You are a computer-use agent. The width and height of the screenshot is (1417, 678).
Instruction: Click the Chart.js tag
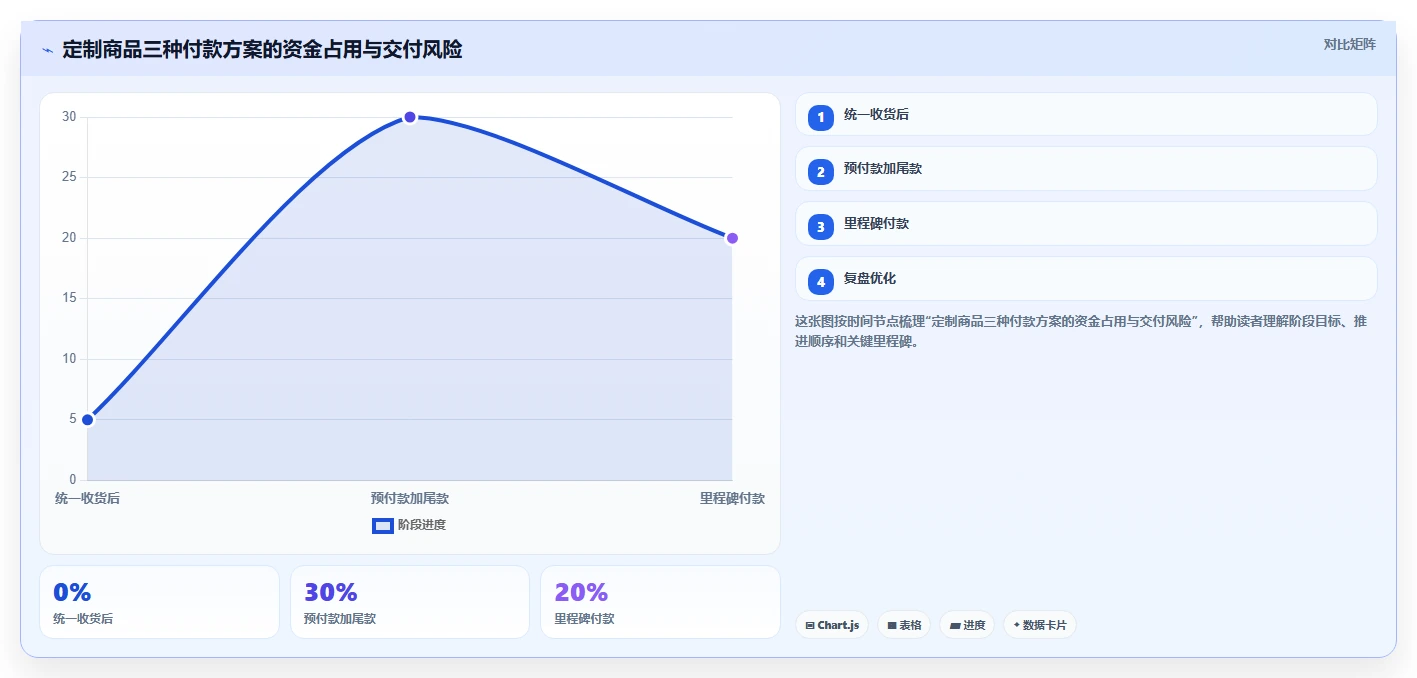click(x=832, y=625)
